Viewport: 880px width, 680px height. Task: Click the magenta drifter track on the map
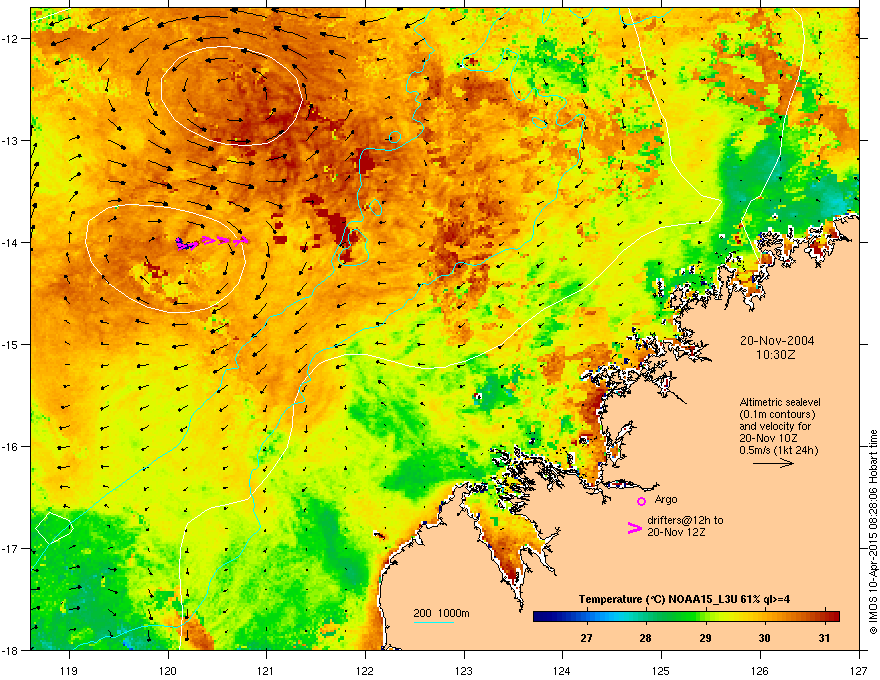pyautogui.click(x=212, y=242)
